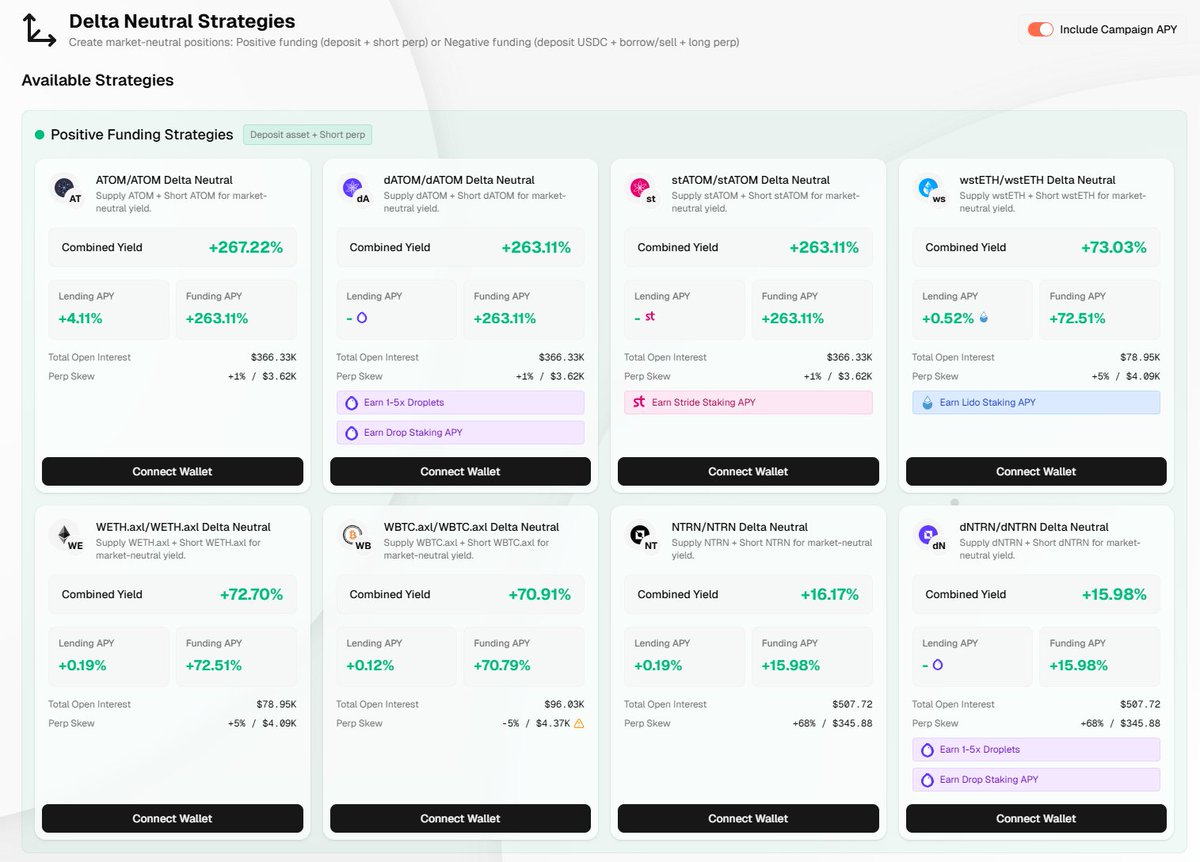Viewport: 1200px width, 862px height.
Task: Click Drop icon in dNTRN Lending APY
Action: click(x=938, y=665)
